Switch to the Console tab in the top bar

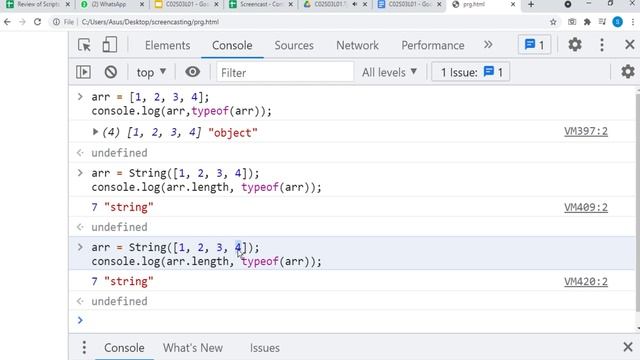click(232, 45)
